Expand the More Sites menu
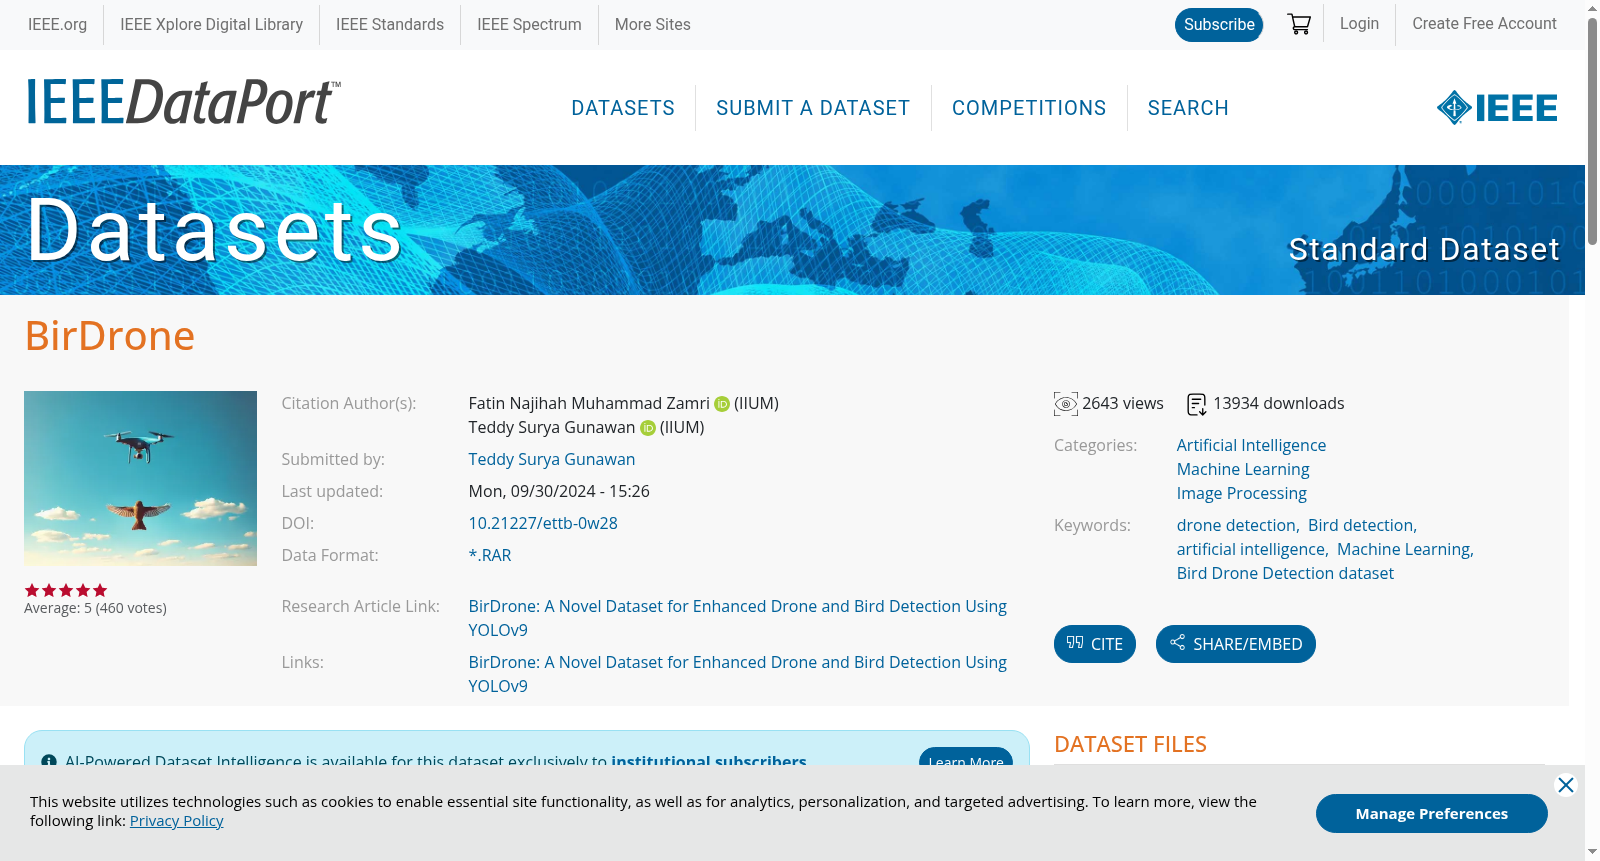1600x861 pixels. 652,24
